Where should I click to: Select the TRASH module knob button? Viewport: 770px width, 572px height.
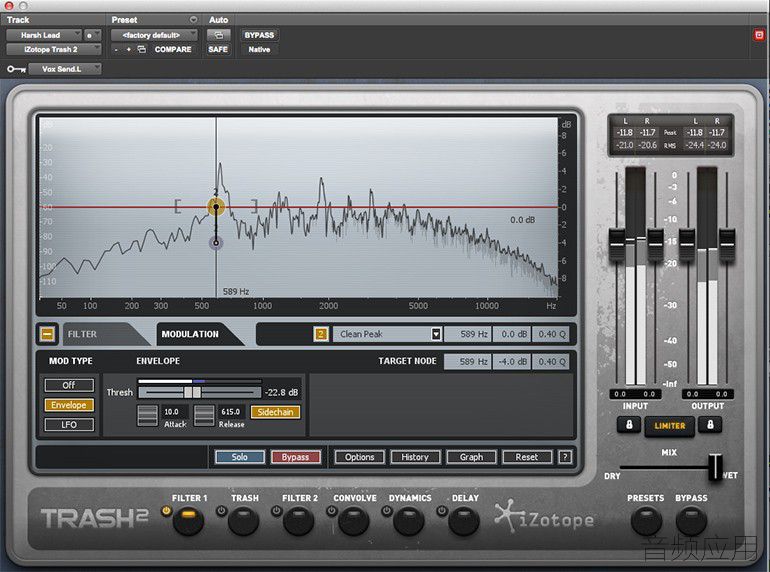pos(244,521)
